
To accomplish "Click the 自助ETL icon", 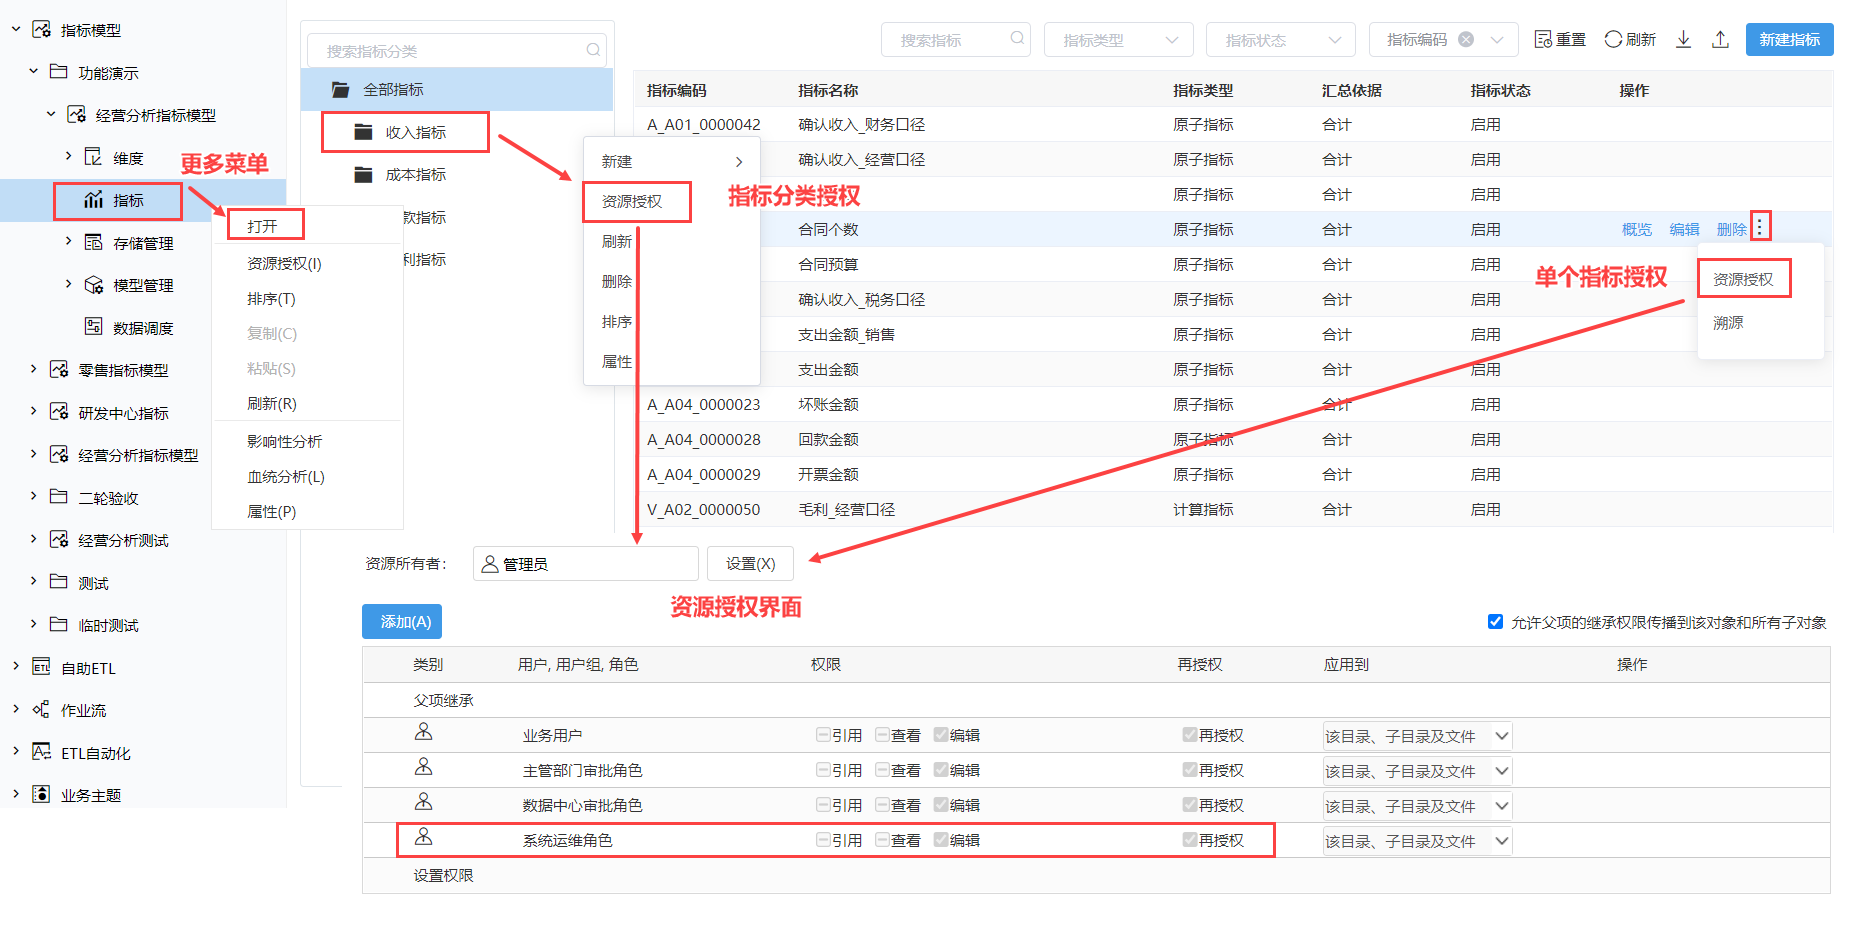I will pos(41,667).
